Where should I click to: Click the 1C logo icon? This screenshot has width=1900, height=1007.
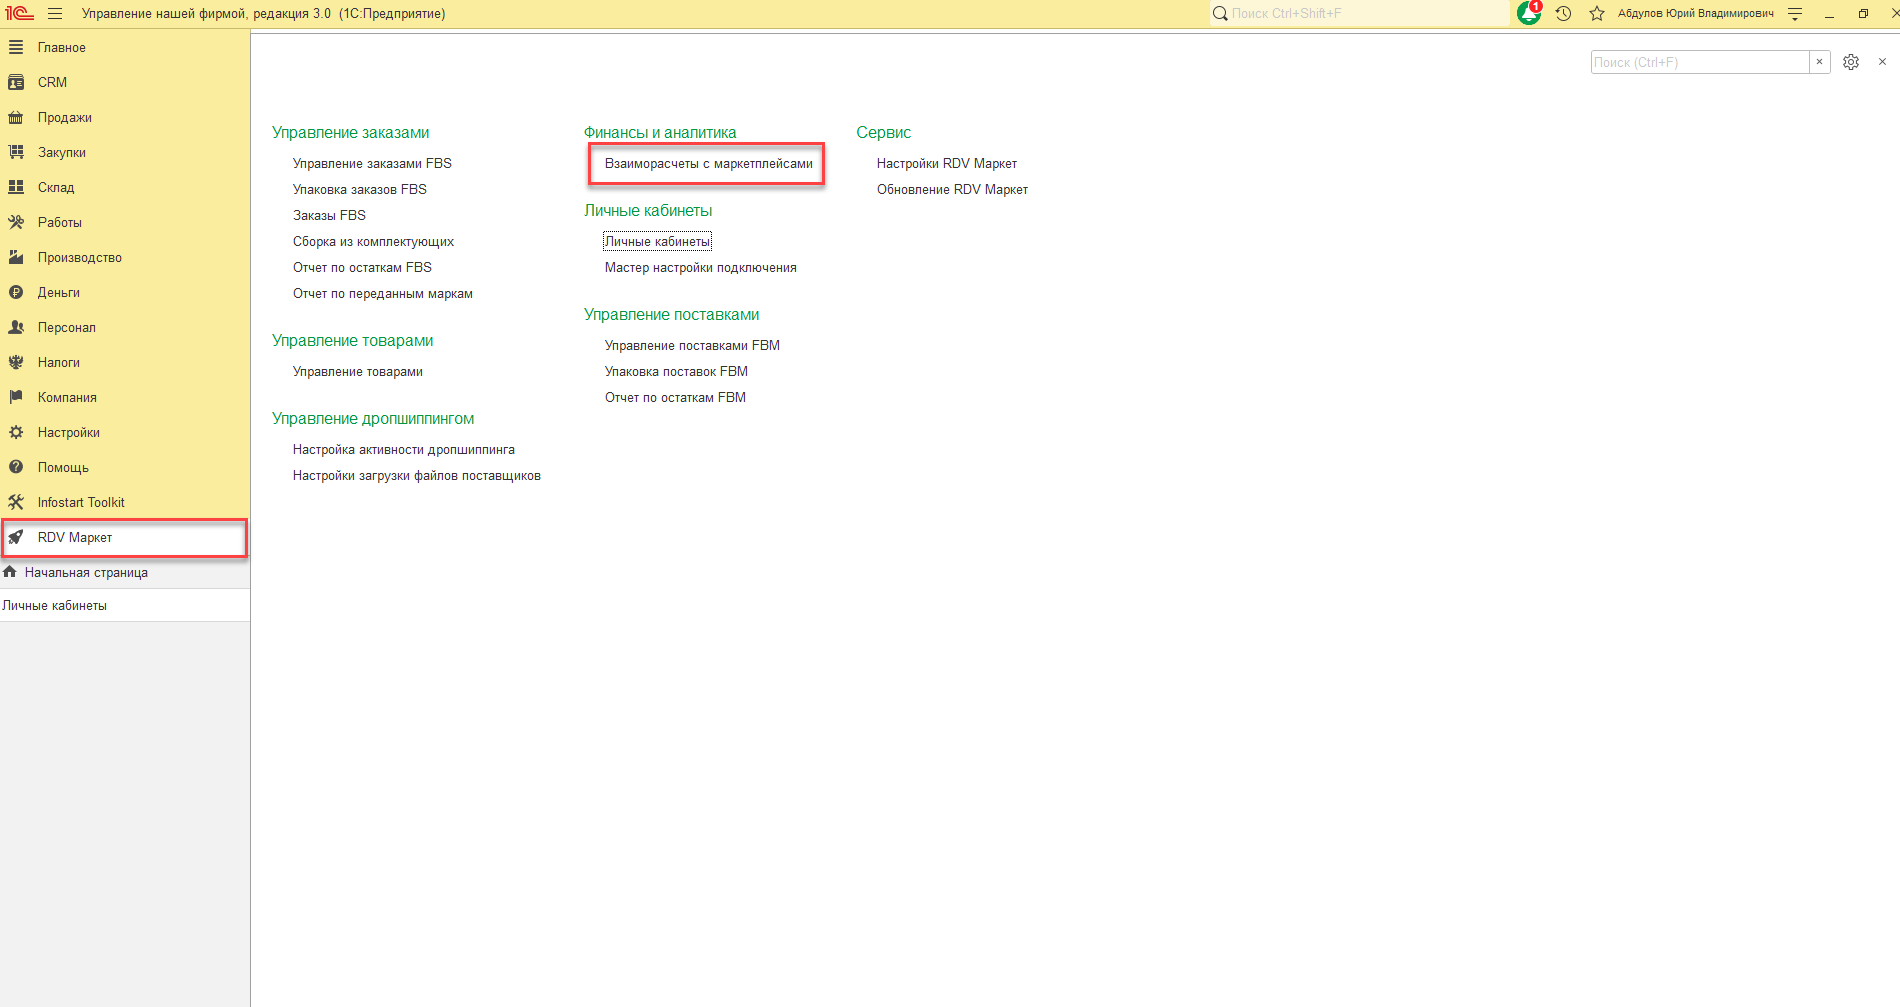19,13
